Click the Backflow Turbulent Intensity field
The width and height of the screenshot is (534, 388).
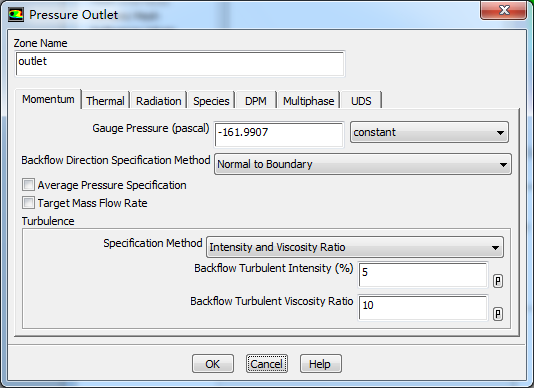[423, 275]
